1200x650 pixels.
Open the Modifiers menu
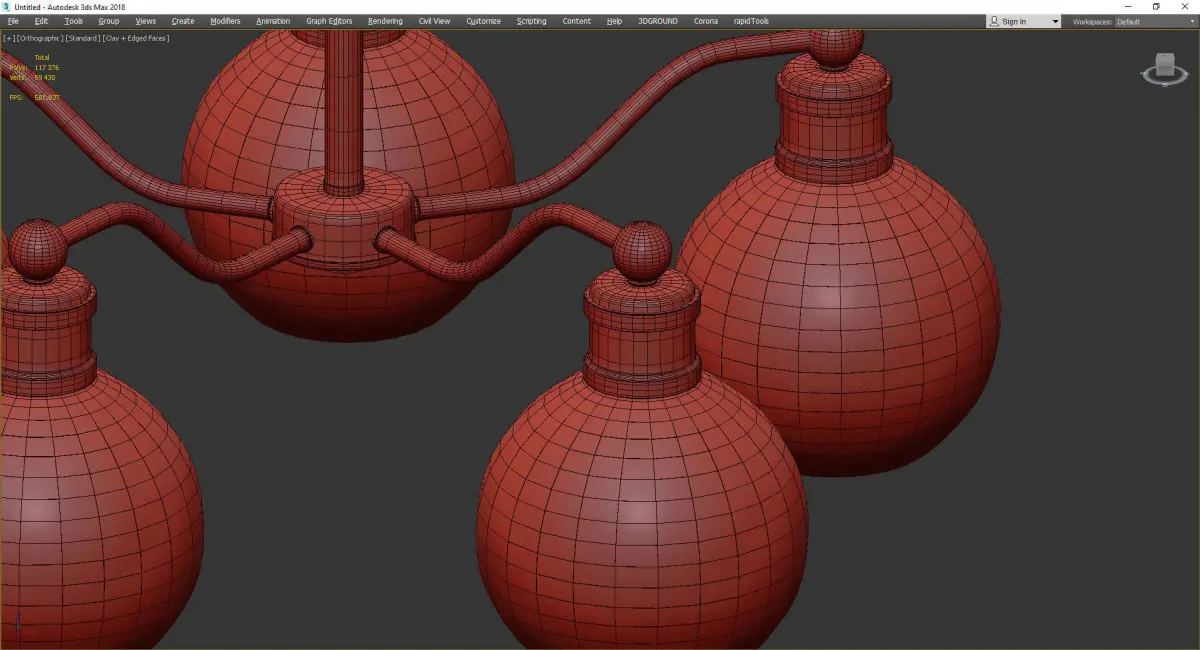[225, 21]
